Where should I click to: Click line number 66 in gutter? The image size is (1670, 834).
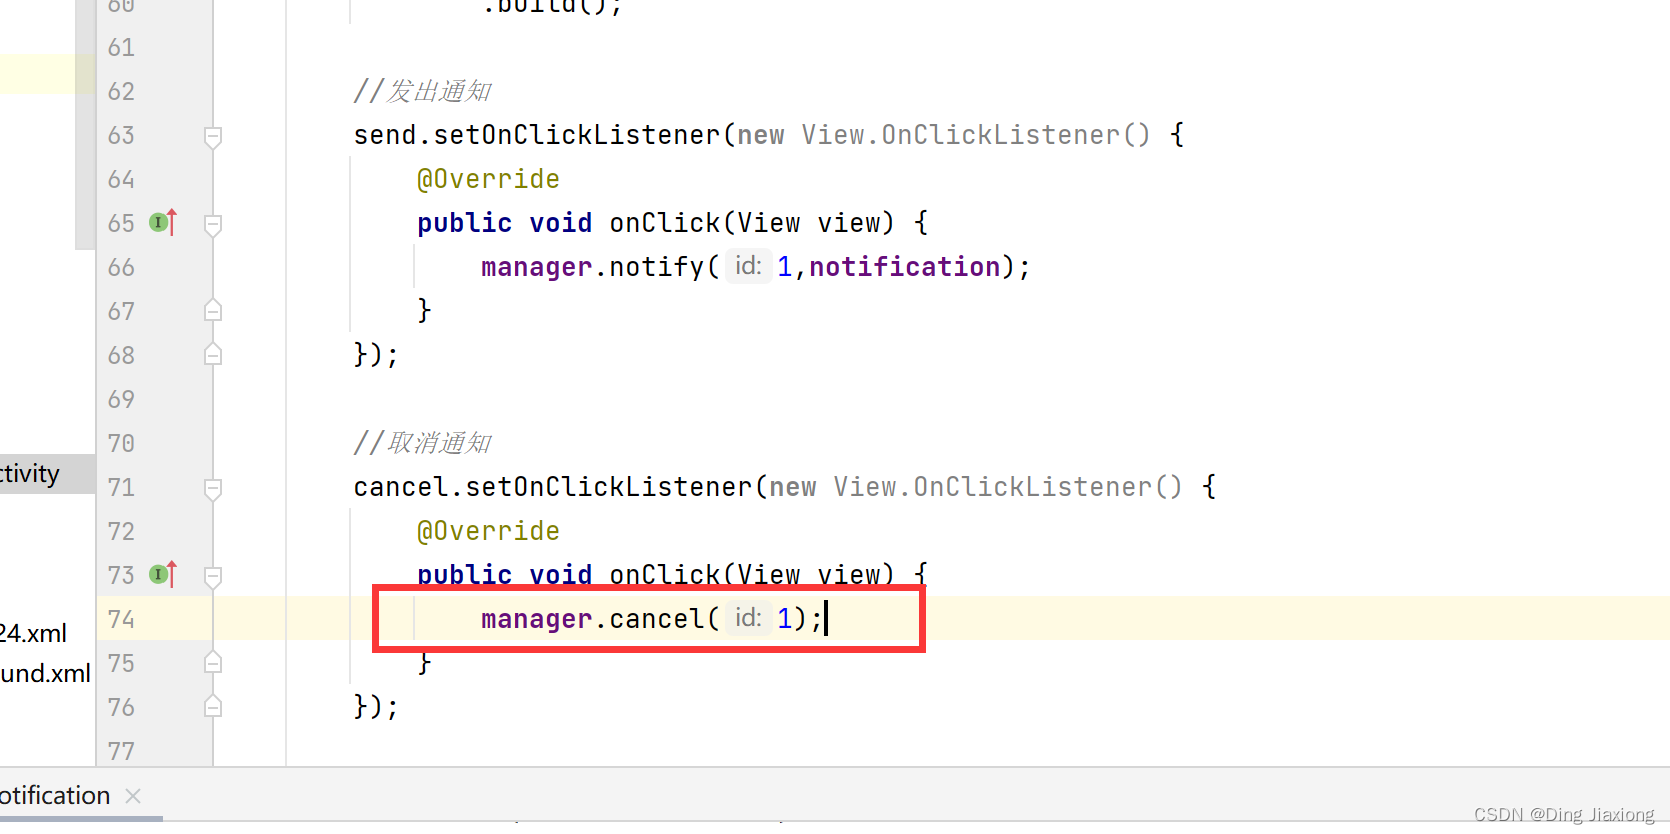[121, 267]
